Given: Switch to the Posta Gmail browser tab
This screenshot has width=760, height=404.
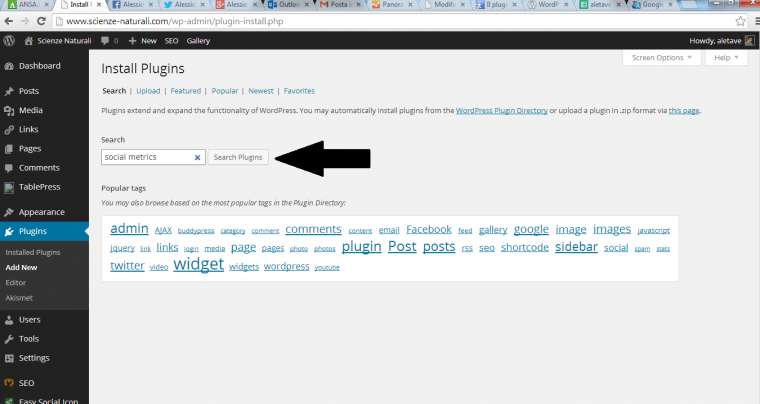Looking at the screenshot, I should [340, 5].
